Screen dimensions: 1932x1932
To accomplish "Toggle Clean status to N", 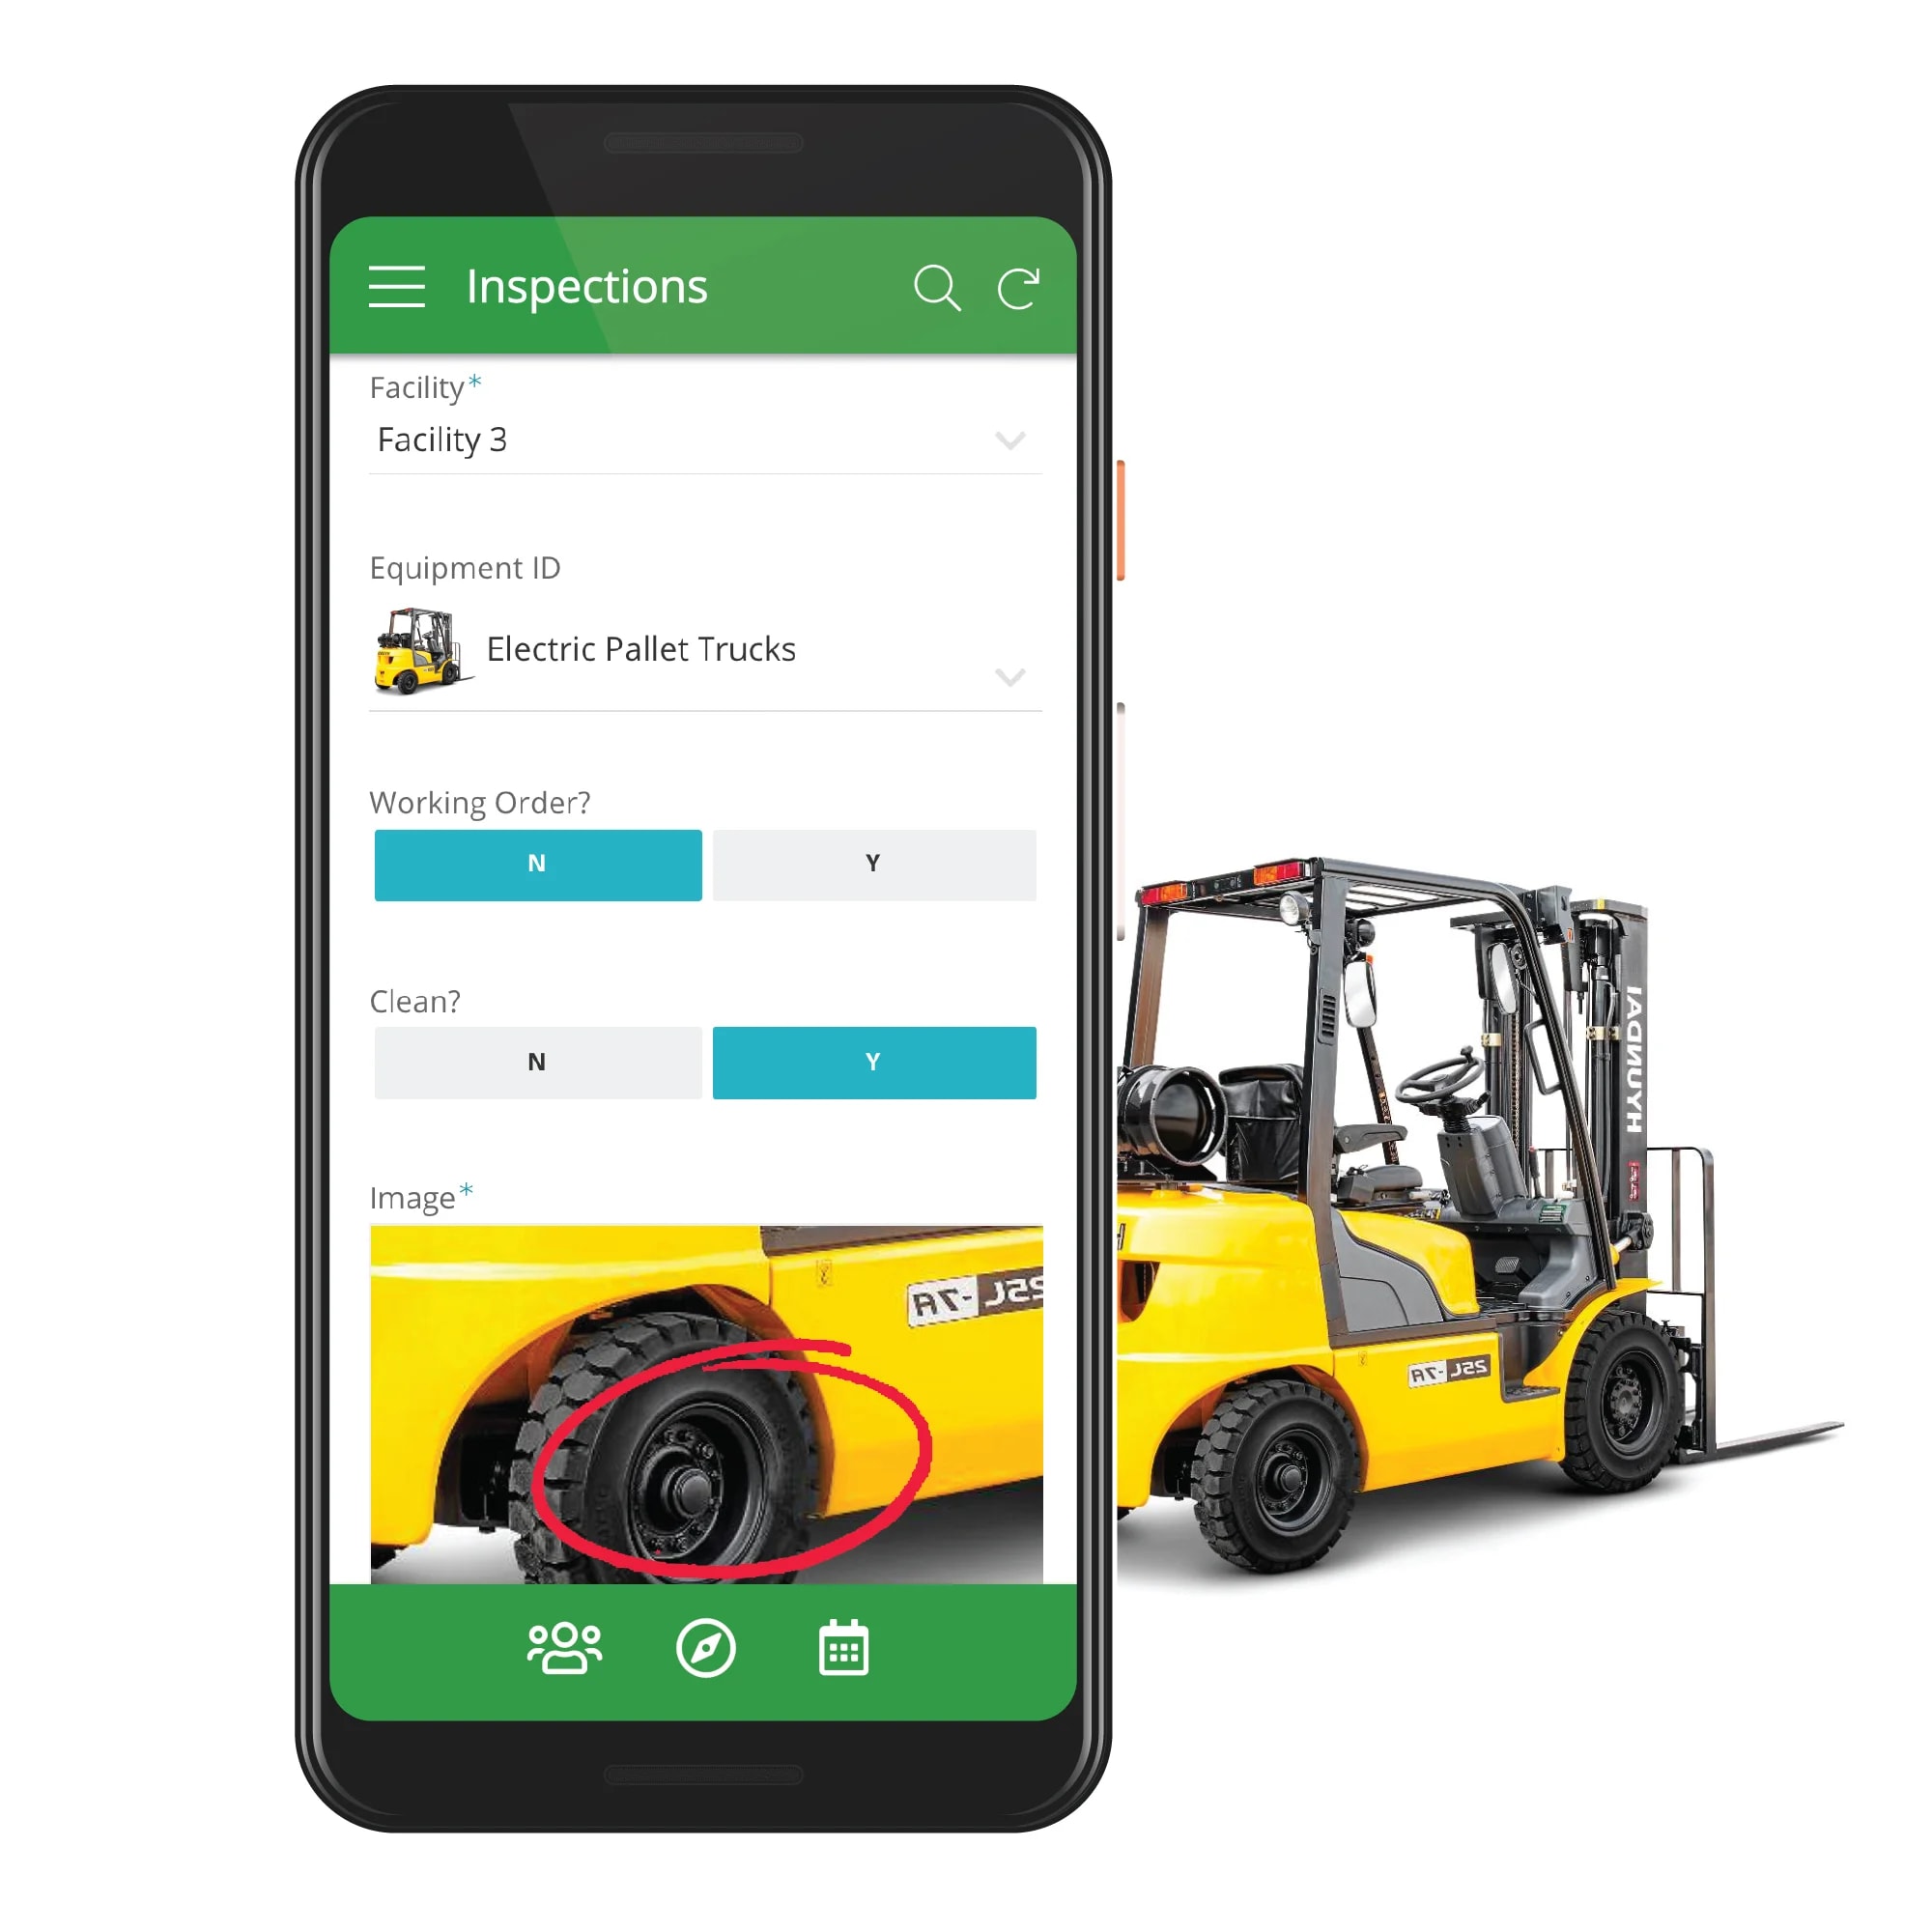I will (x=536, y=1062).
